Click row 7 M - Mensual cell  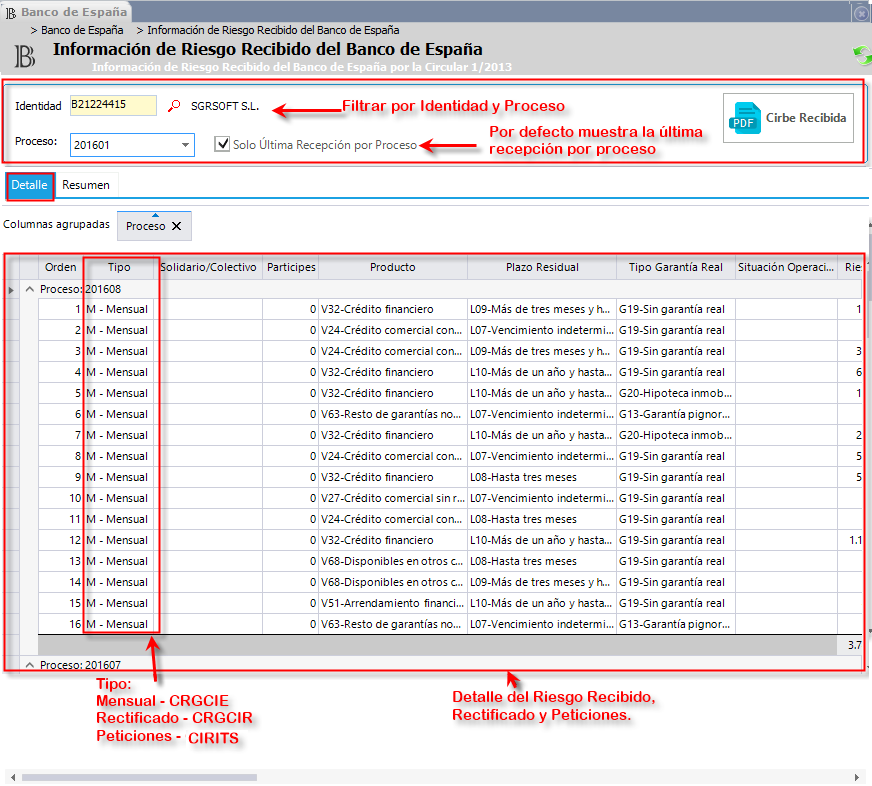click(119, 436)
